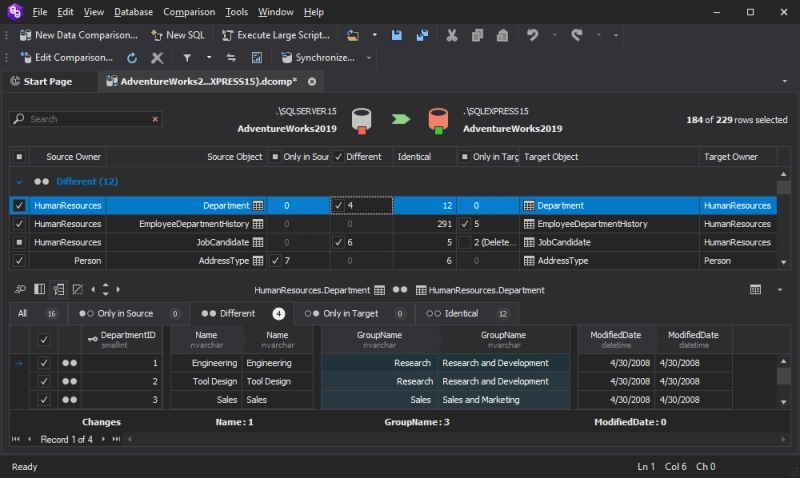Select the All records tab
The height and width of the screenshot is (478, 800).
(x=39, y=314)
